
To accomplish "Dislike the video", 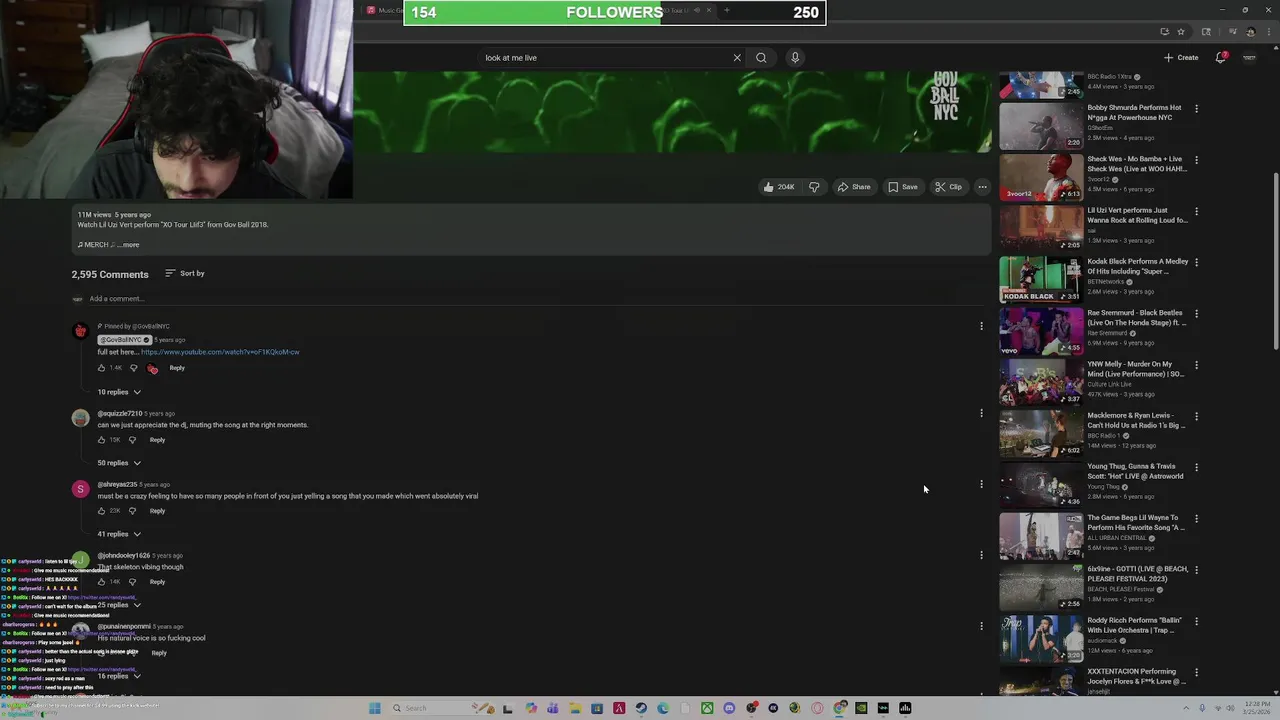I will pyautogui.click(x=814, y=187).
